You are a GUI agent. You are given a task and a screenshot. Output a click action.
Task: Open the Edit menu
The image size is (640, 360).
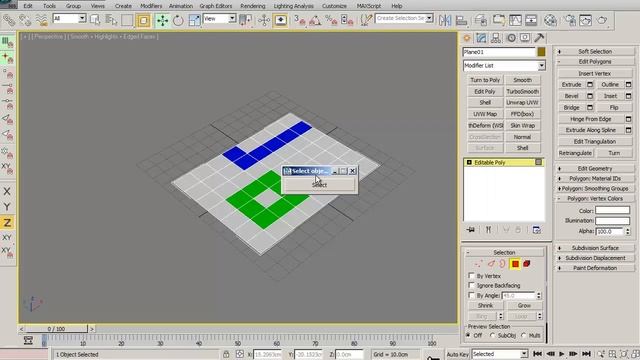click(x=28, y=6)
